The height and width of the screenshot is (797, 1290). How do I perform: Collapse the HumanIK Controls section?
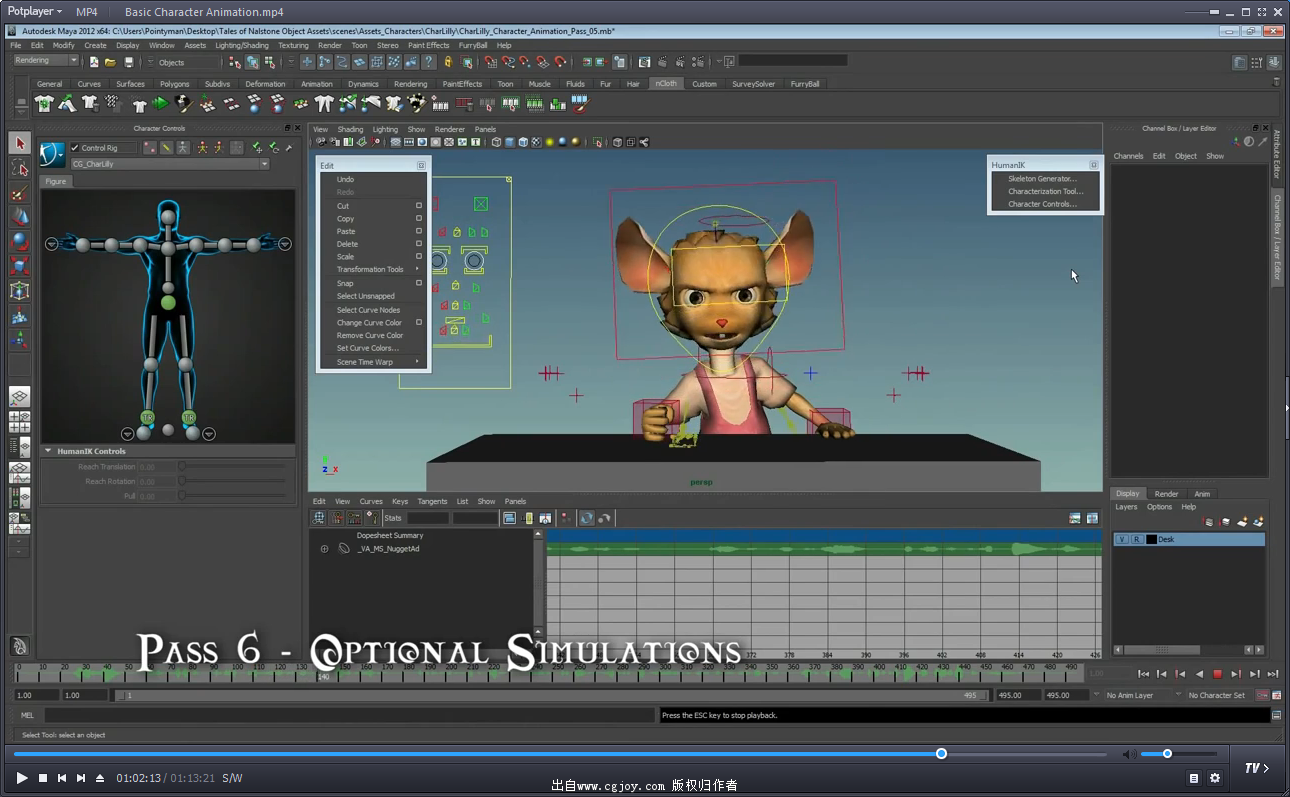(48, 451)
